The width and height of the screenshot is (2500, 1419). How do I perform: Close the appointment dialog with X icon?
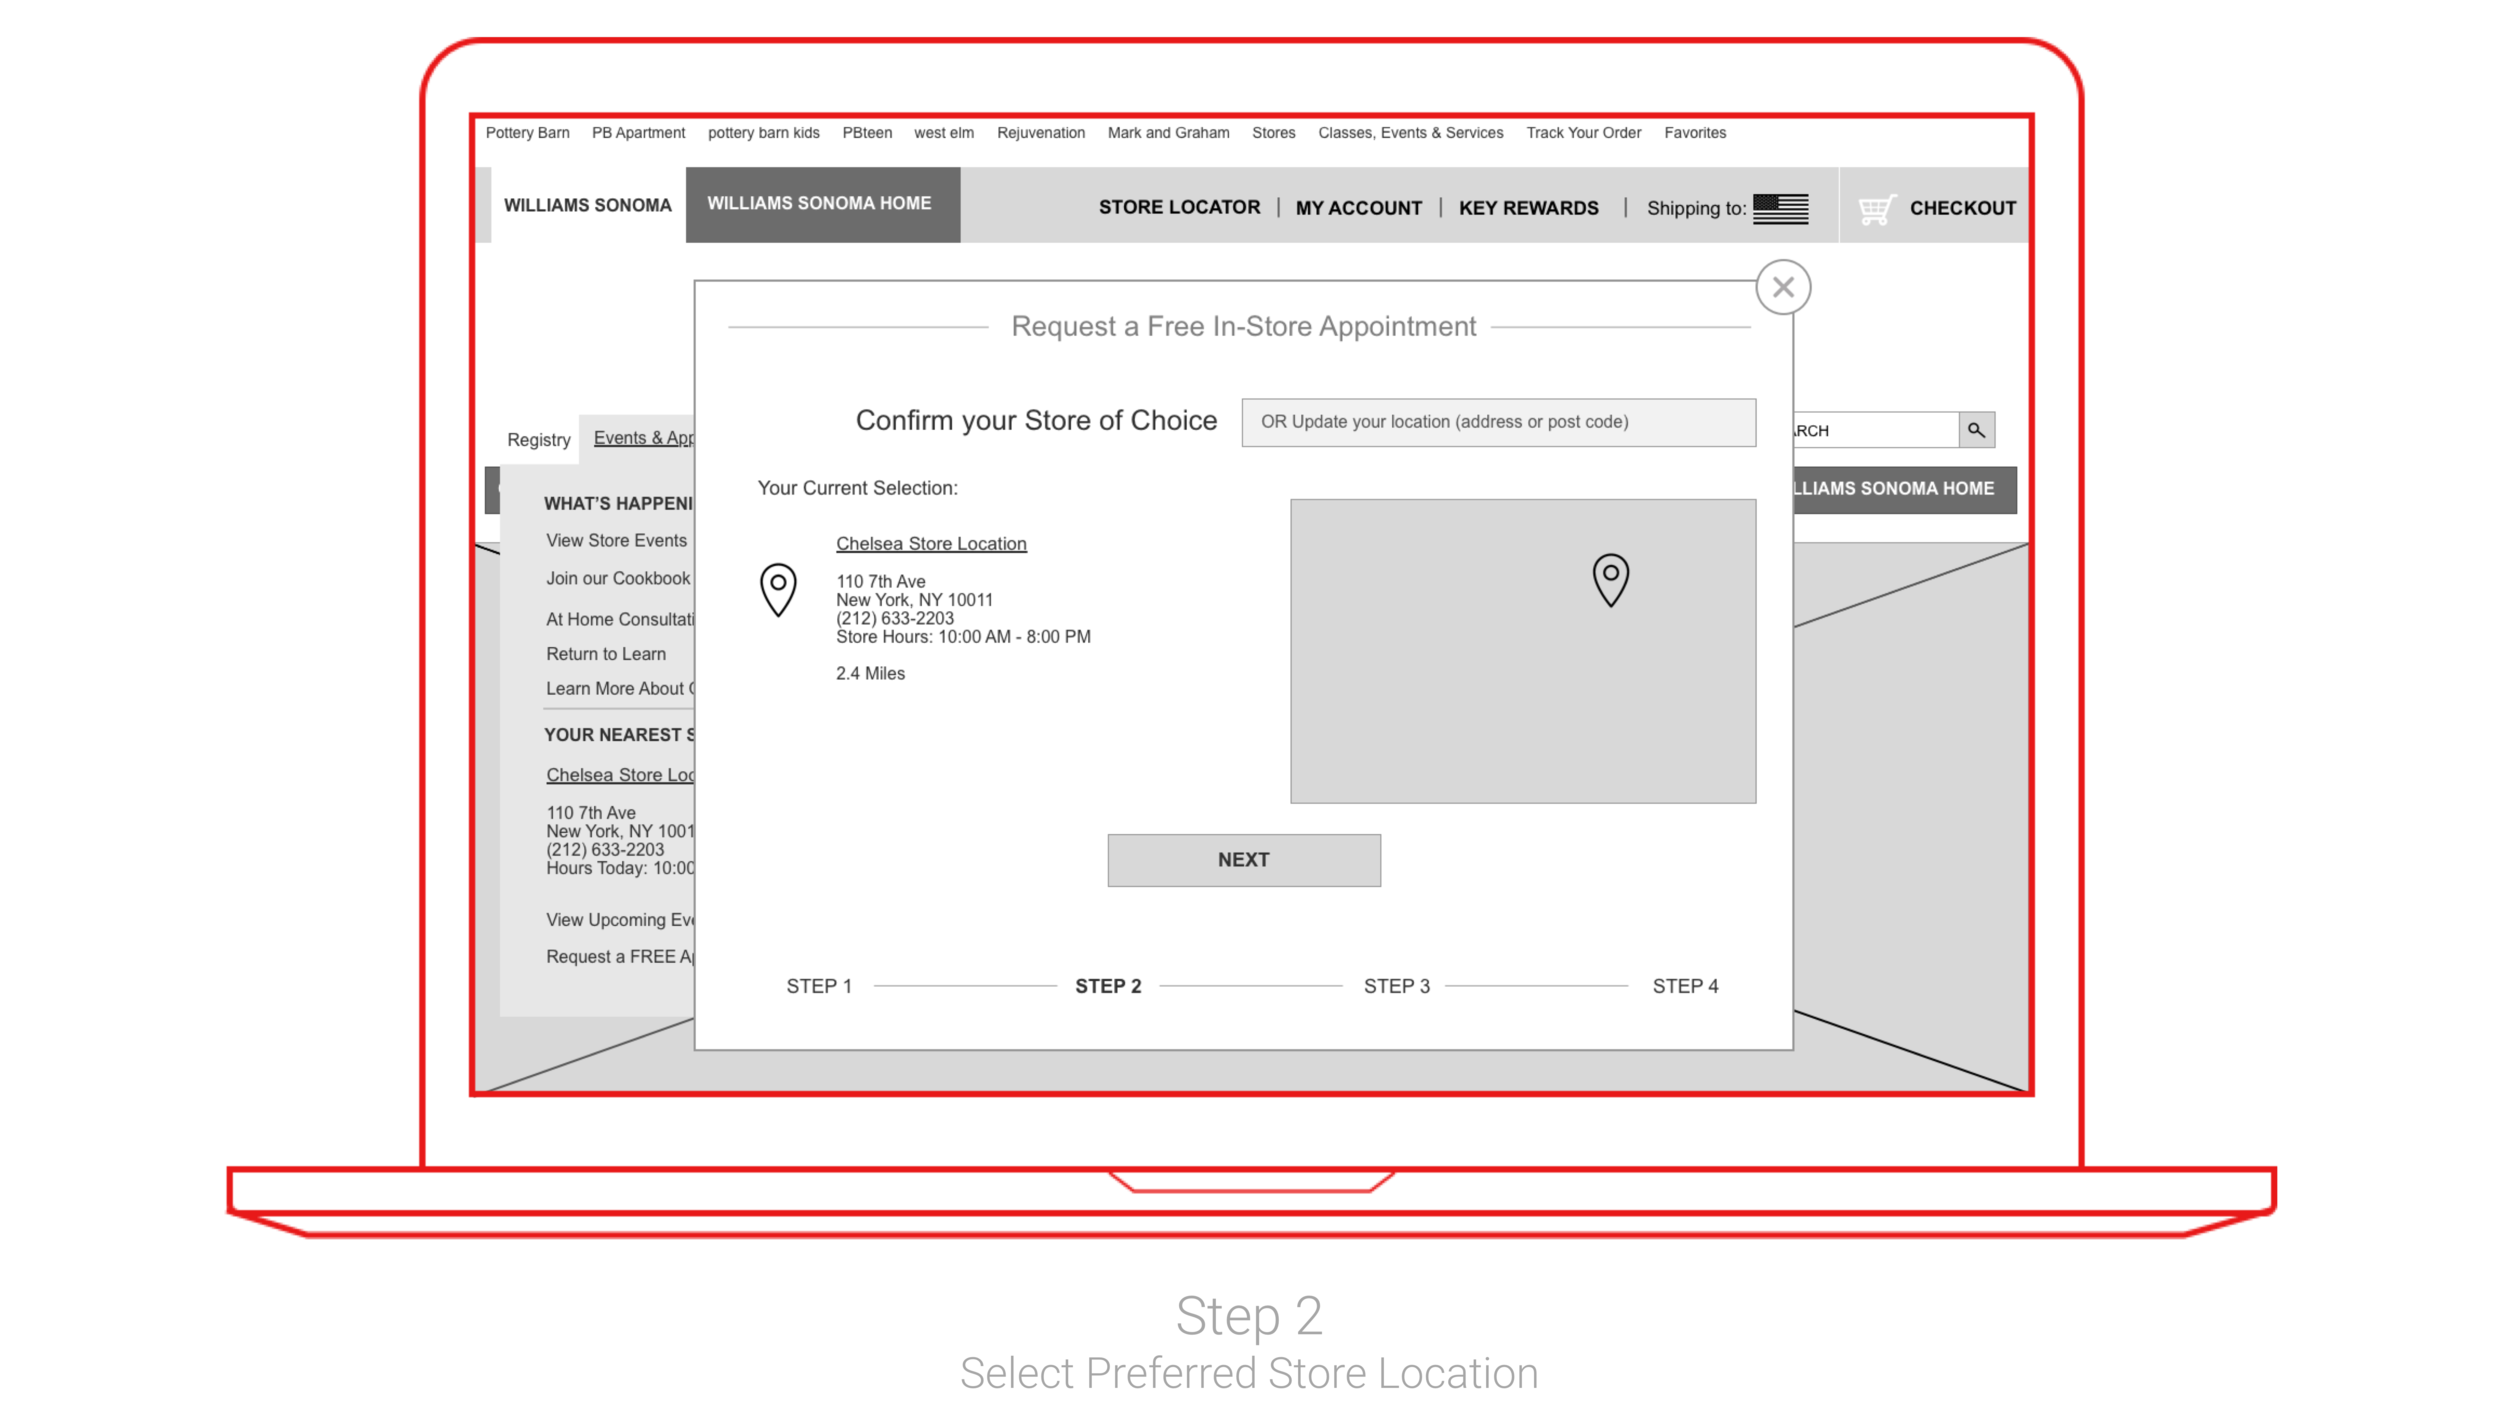pos(1783,288)
